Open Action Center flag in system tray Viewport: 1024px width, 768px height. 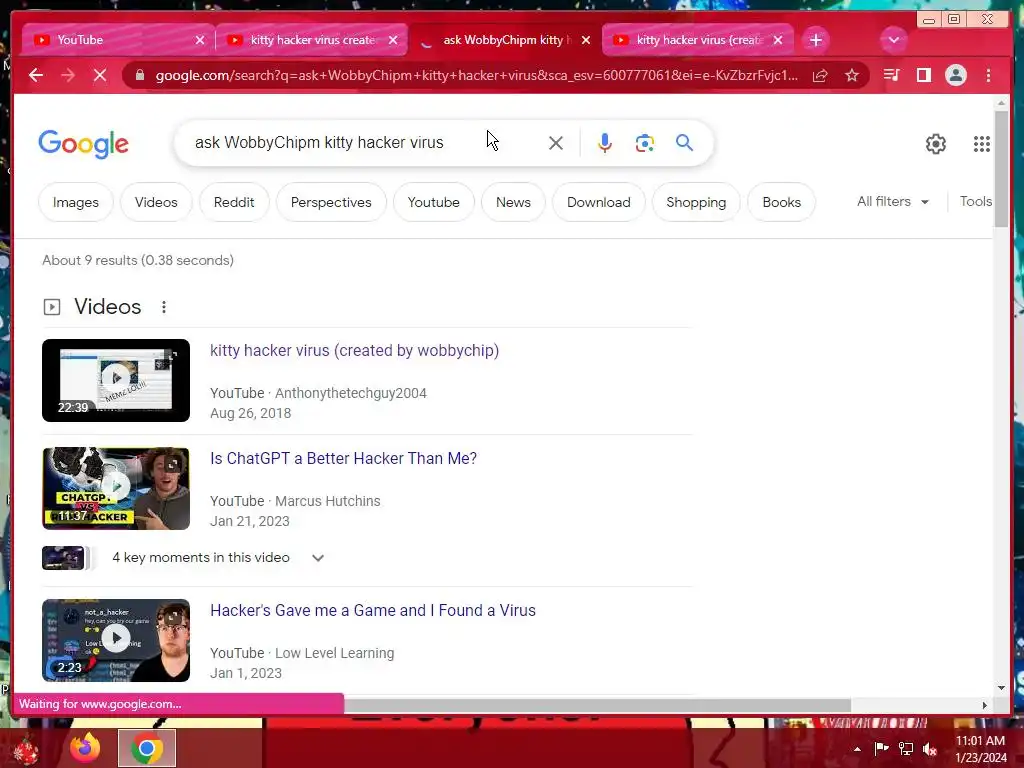882,748
